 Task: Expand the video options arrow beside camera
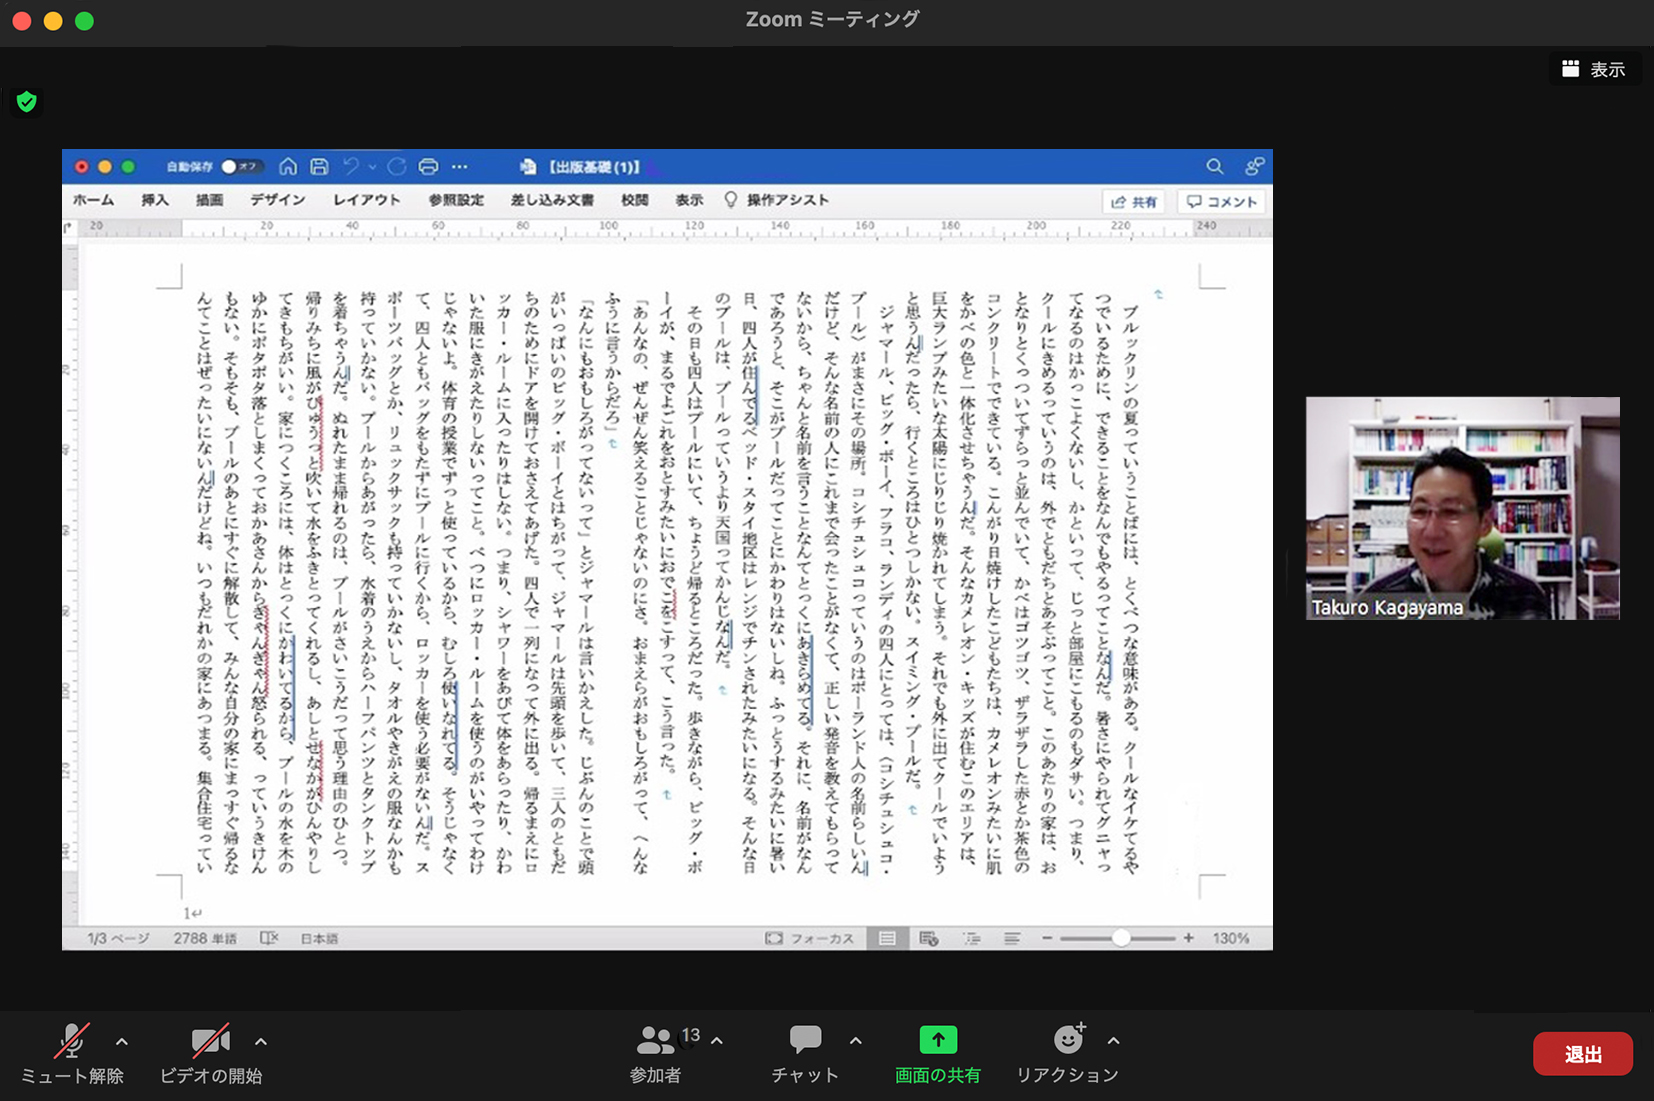[x=261, y=1041]
